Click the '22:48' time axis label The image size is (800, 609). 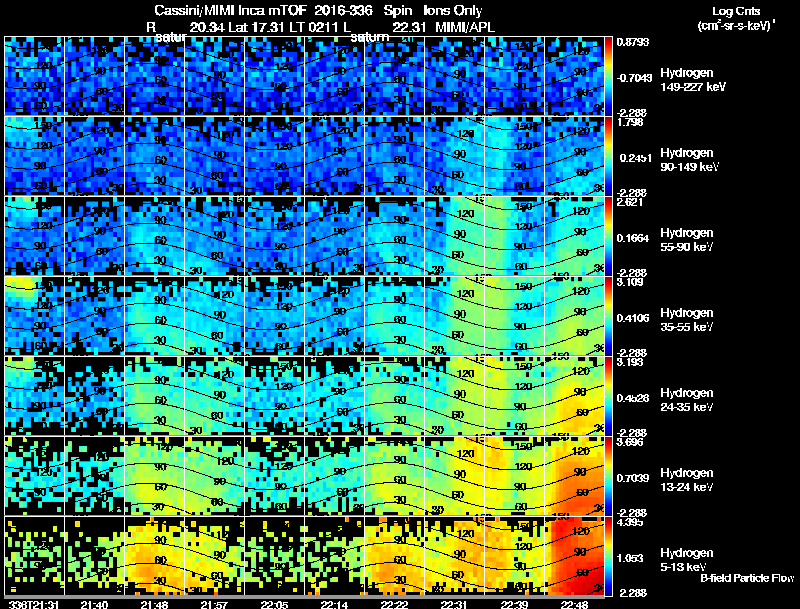(x=574, y=605)
